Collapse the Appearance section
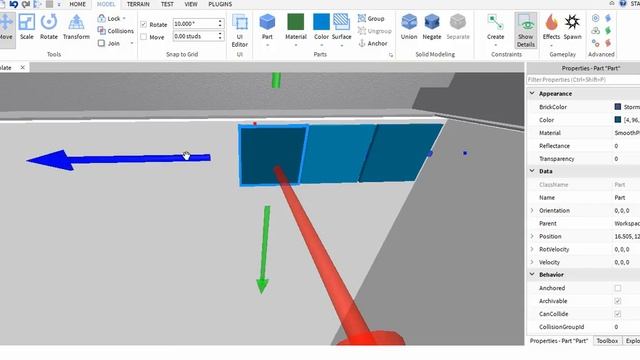 pos(532,93)
